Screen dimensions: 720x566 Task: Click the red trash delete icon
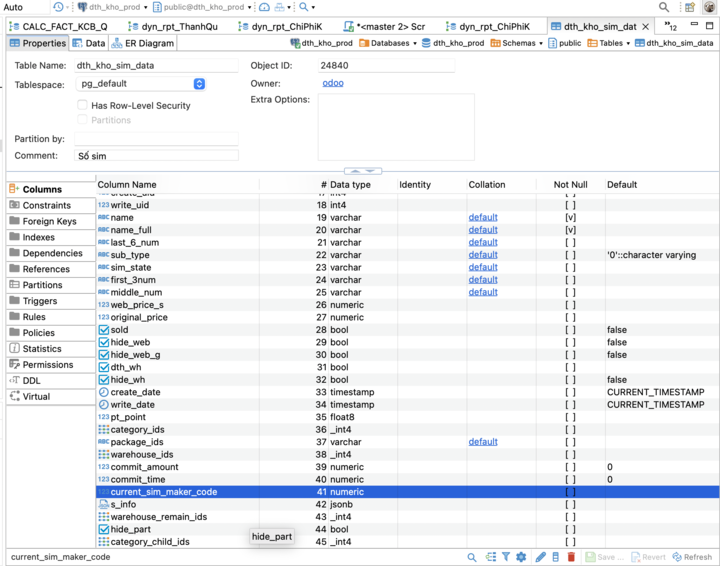tap(571, 557)
